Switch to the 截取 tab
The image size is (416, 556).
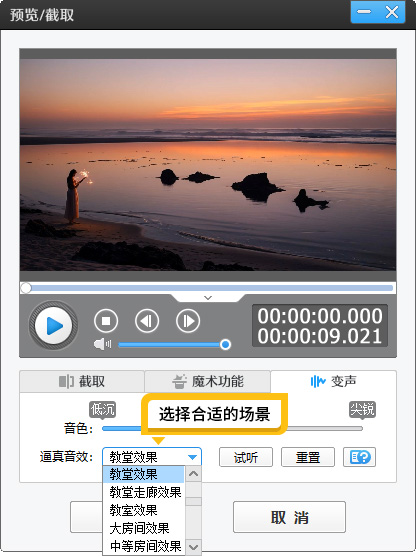click(x=82, y=382)
